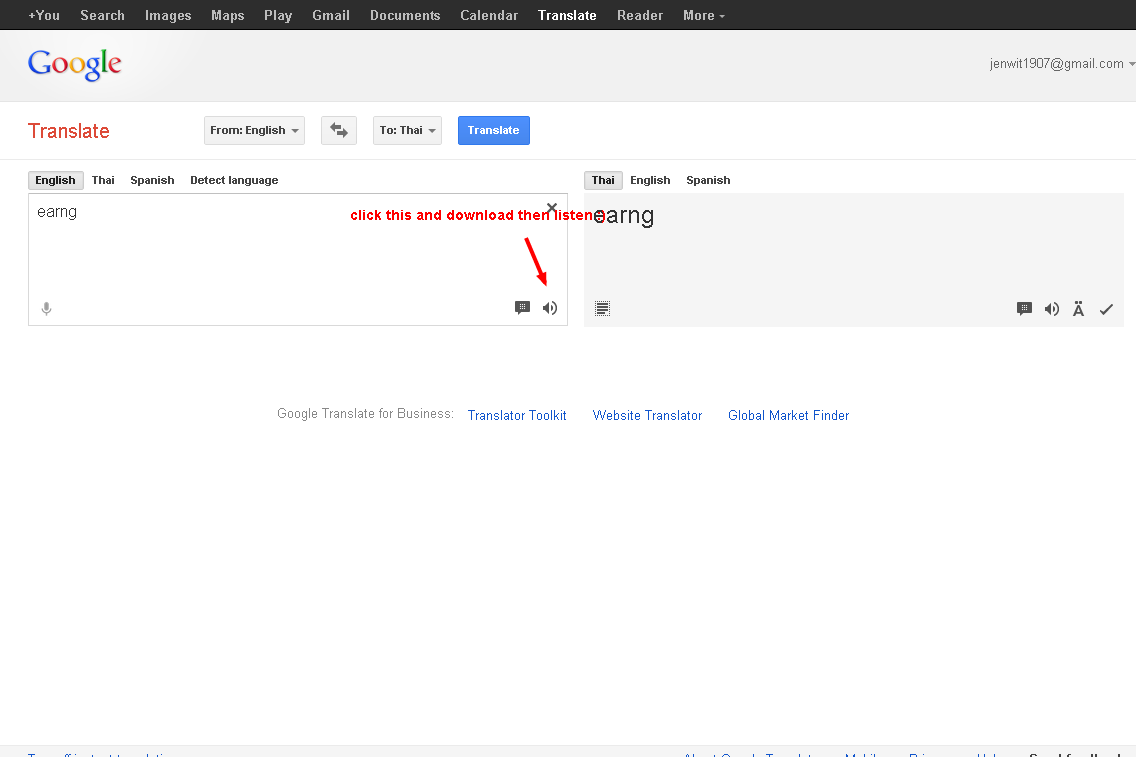The width and height of the screenshot is (1136, 757).
Task: Click the Google Translate for Business label
Action: tap(365, 414)
